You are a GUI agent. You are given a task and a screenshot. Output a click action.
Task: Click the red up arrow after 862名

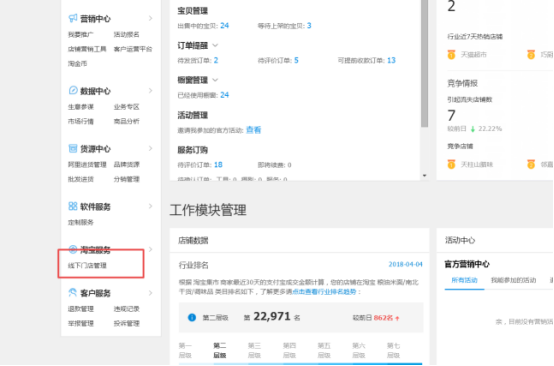[397, 318]
